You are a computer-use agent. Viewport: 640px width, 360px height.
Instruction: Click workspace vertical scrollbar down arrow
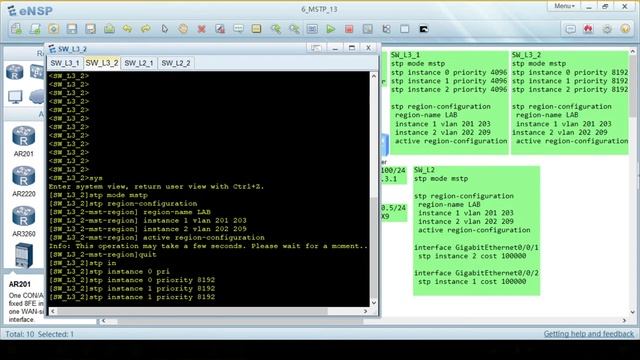click(x=633, y=312)
